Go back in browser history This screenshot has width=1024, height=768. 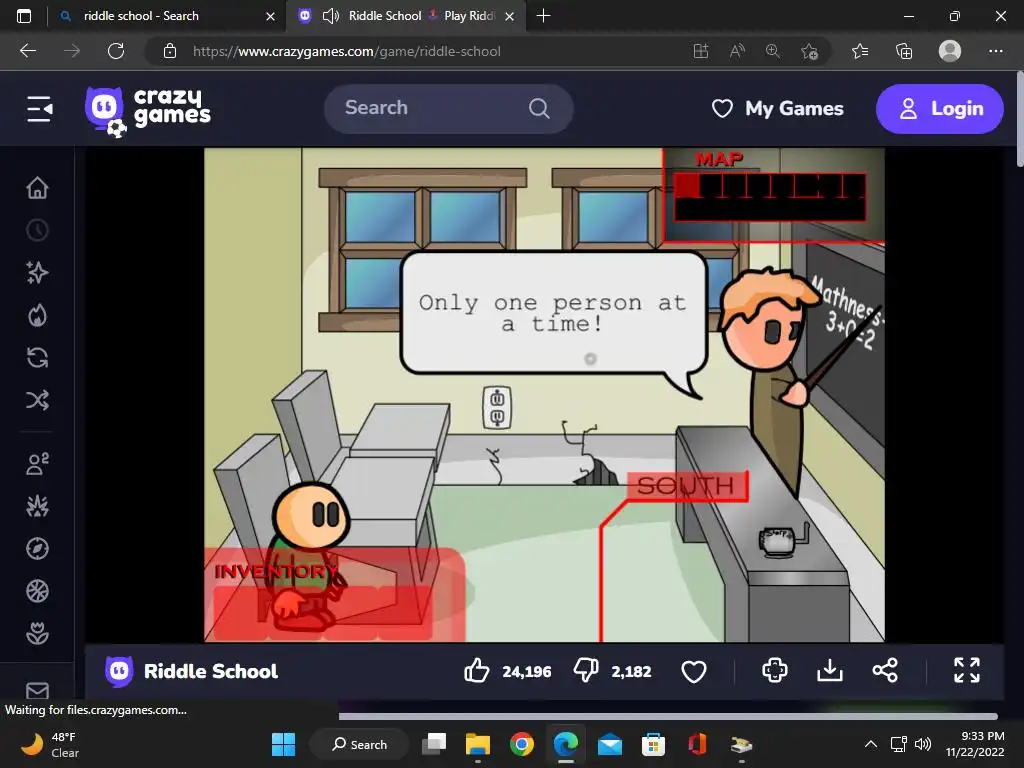point(28,51)
